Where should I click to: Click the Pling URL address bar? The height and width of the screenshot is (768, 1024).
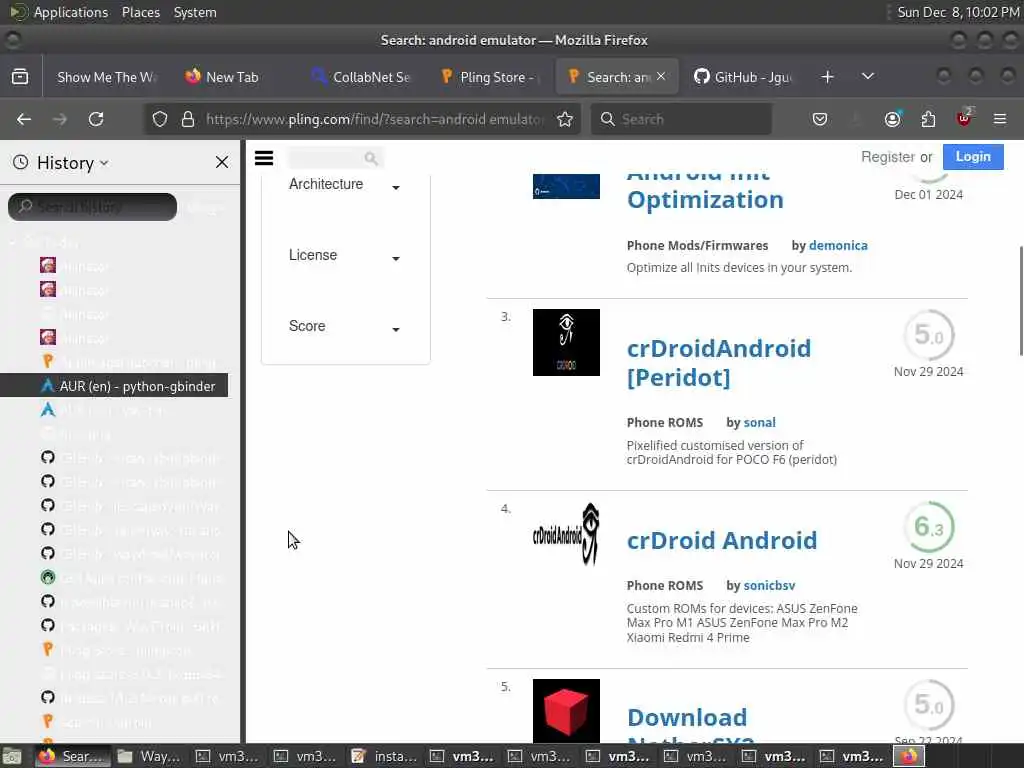[x=376, y=119]
